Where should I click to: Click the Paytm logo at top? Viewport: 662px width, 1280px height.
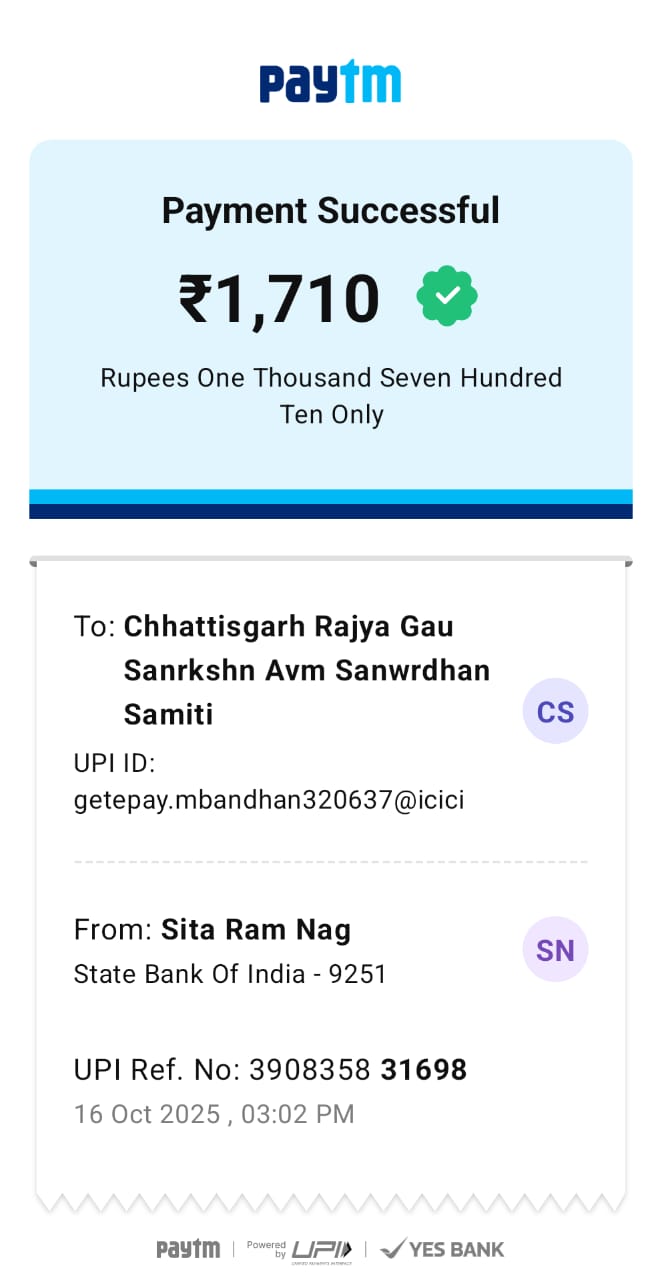point(330,82)
